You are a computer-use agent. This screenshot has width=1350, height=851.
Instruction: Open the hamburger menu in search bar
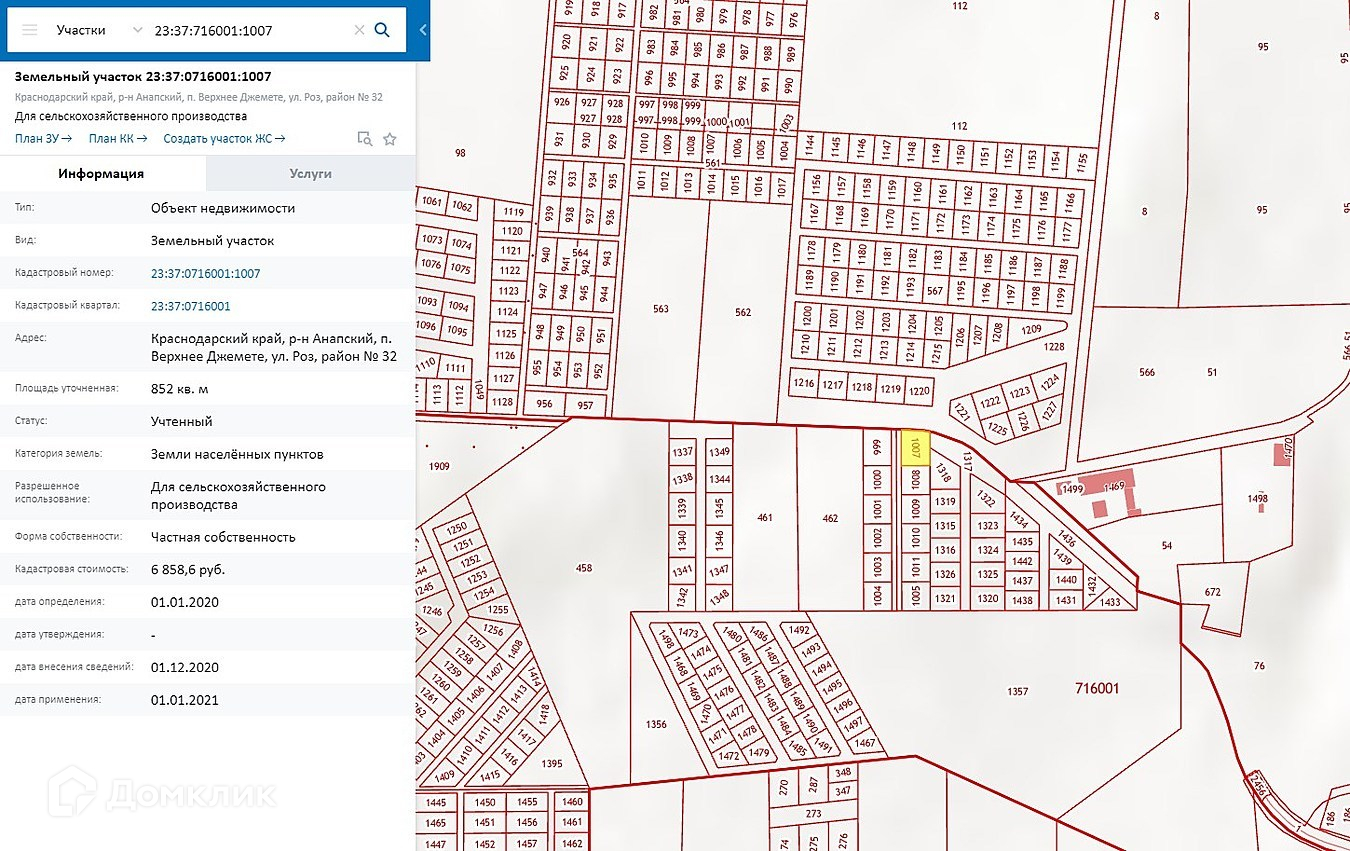[30, 30]
